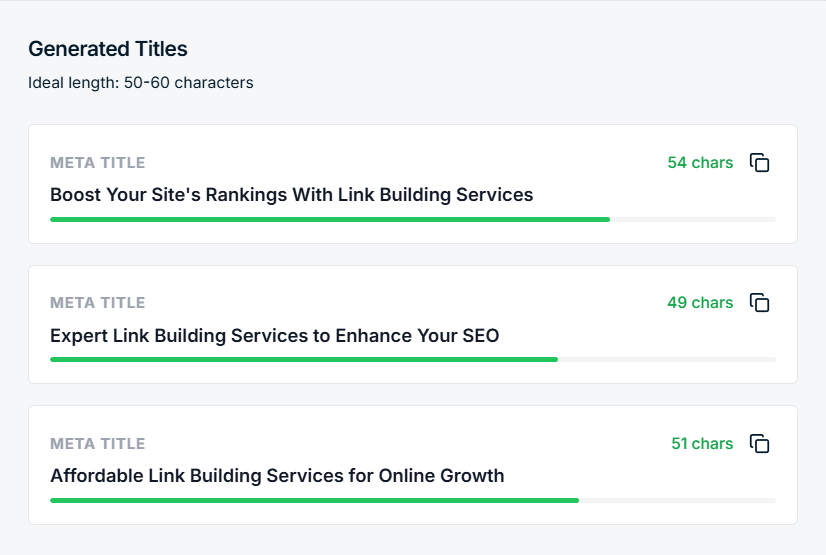The image size is (826, 555).
Task: Click the gray unfilled bar end in the 49-char card
Action: [x=667, y=359]
